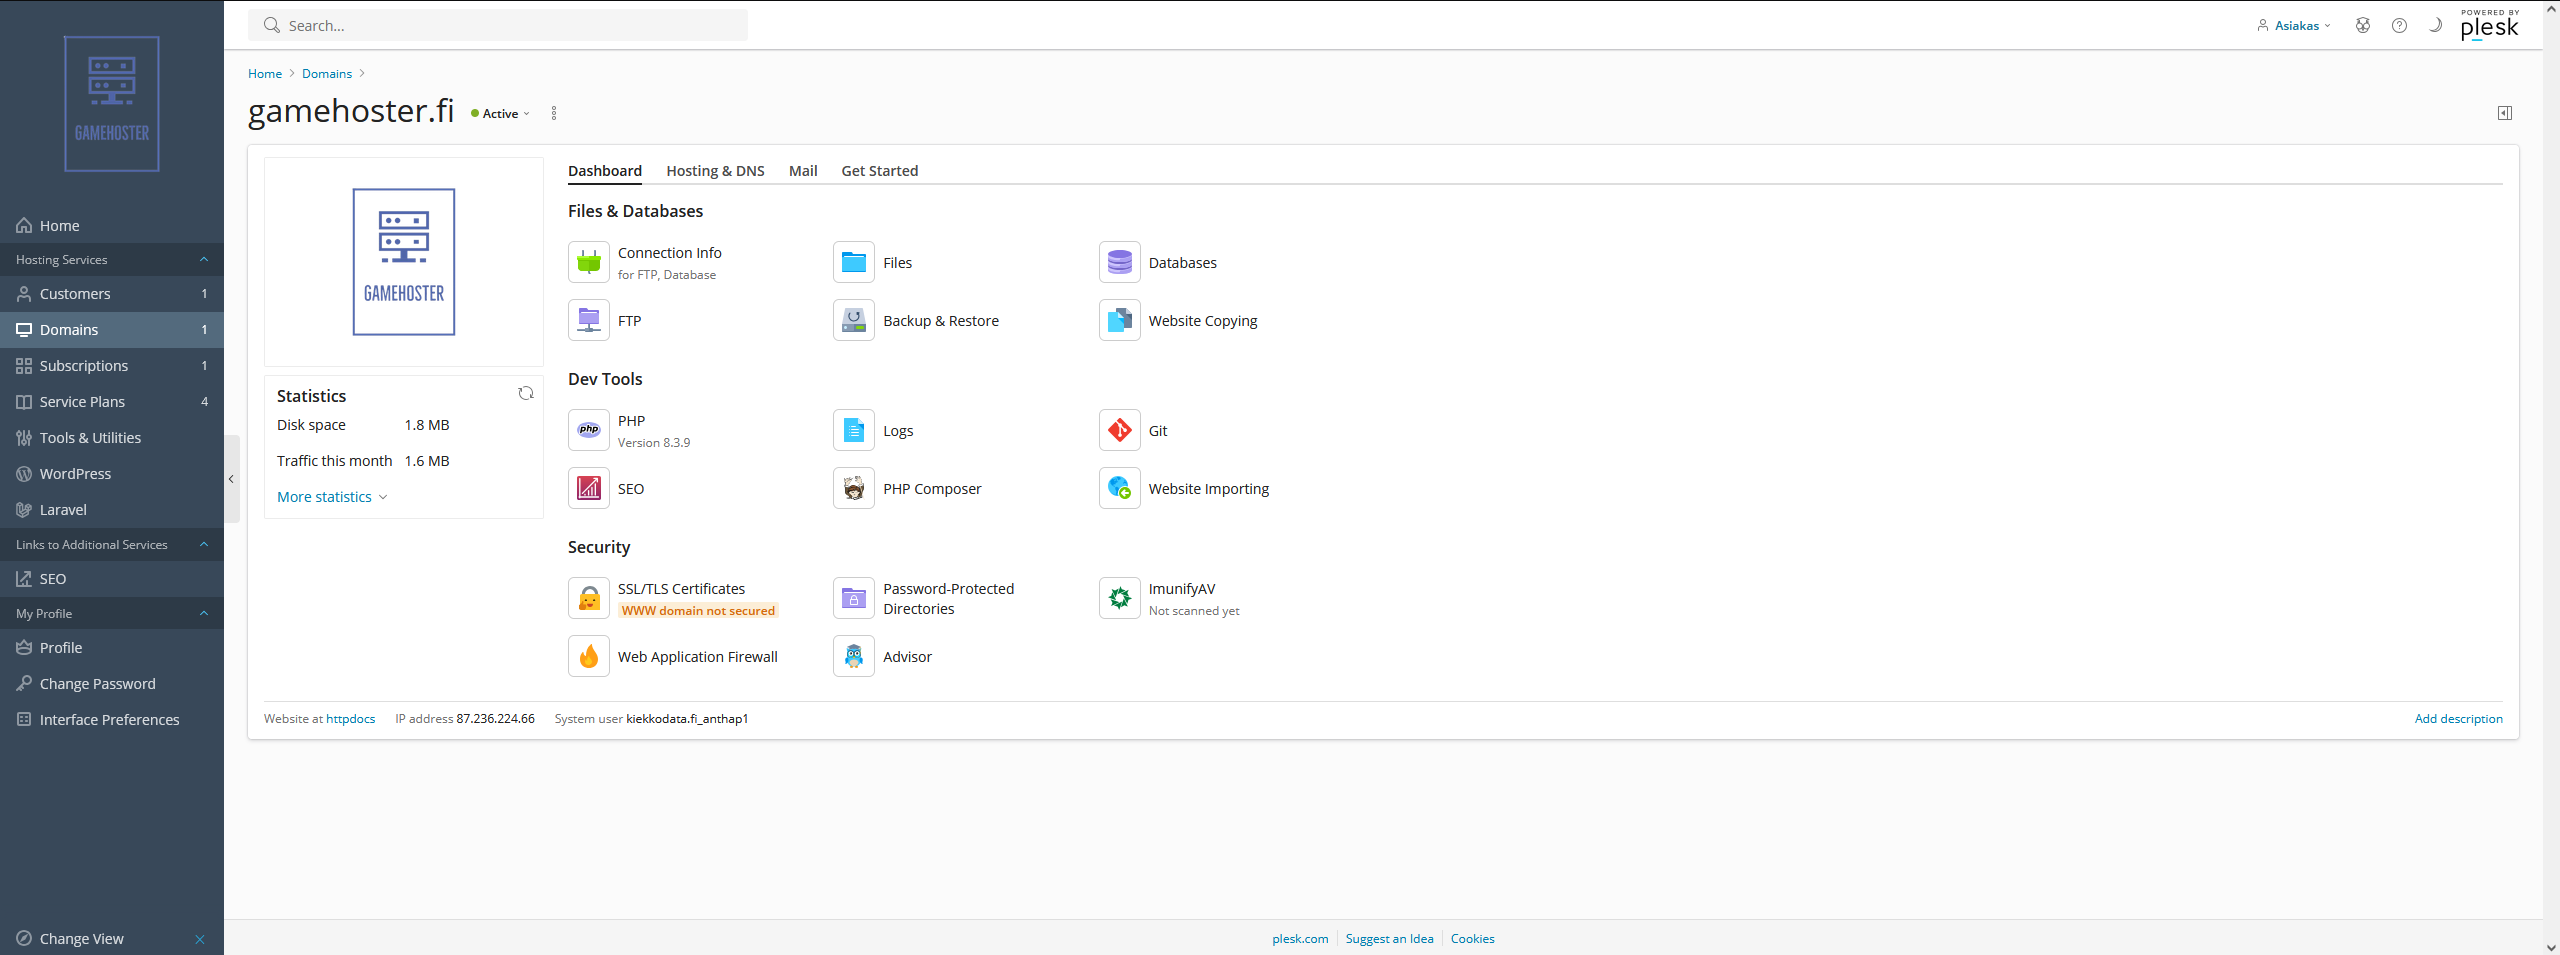Collapse the left sidebar with the arrow handle
Viewport: 2560px width, 955px height.
[x=231, y=479]
